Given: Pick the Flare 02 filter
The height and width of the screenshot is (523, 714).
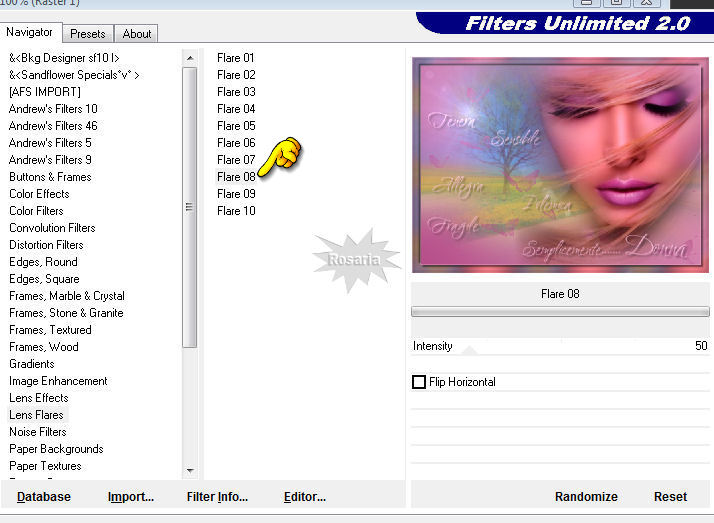Looking at the screenshot, I should [x=236, y=75].
